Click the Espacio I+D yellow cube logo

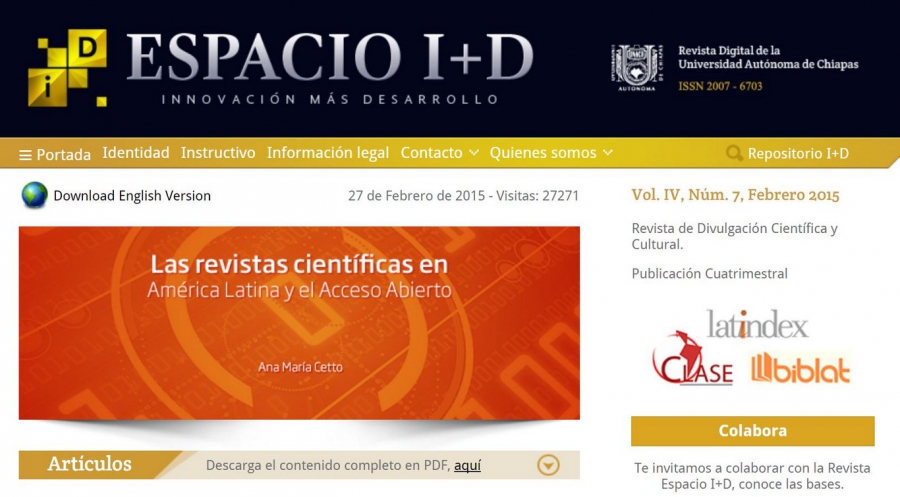[68, 68]
